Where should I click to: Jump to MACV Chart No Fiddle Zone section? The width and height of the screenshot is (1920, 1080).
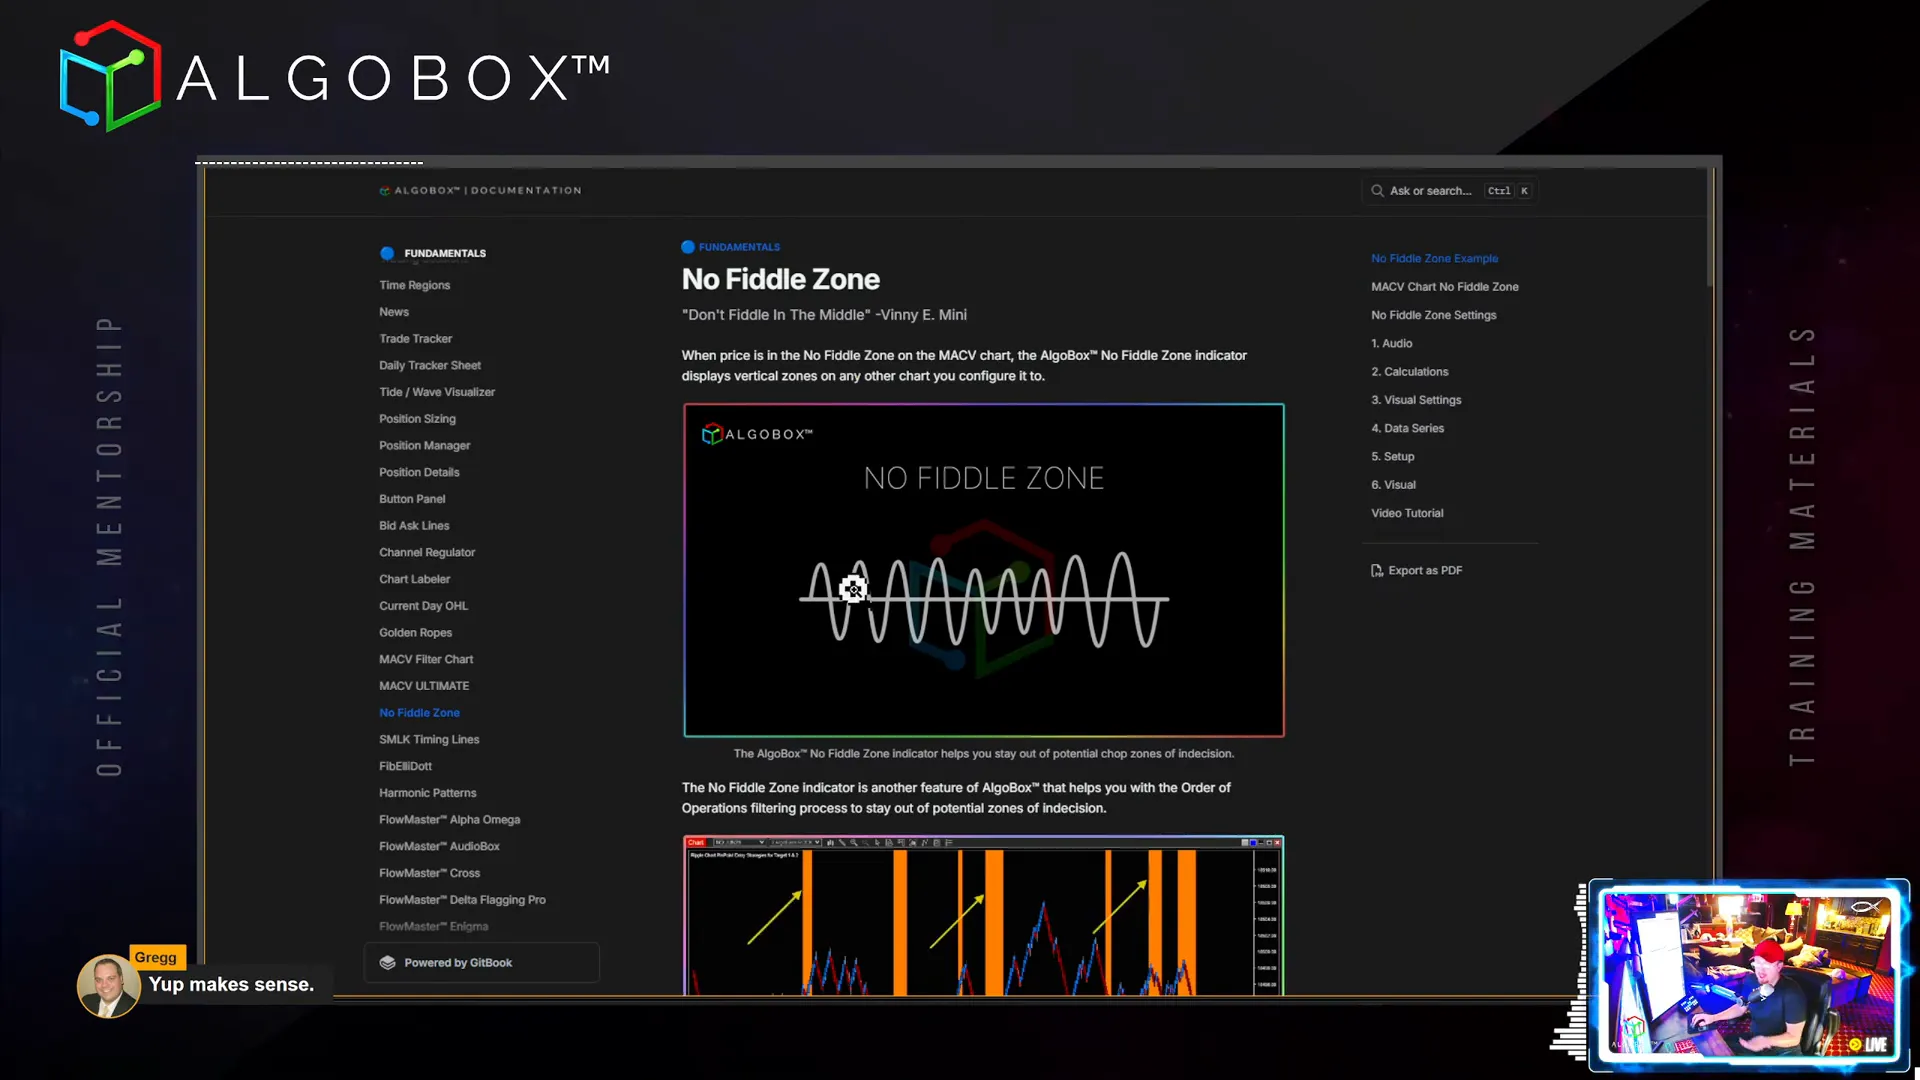pos(1444,287)
